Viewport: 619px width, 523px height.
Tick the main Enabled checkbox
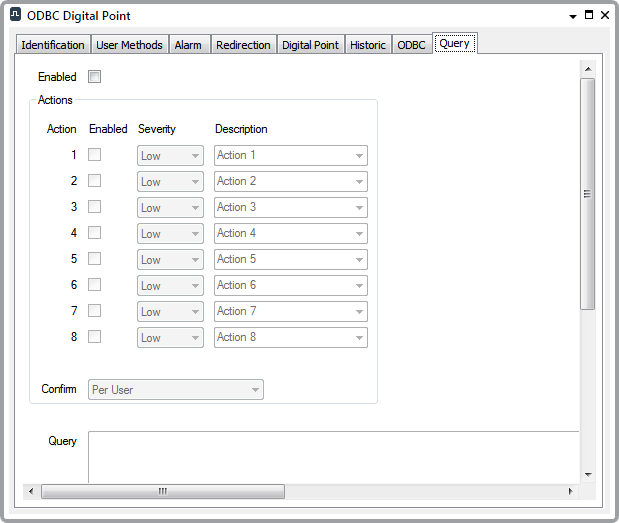click(x=95, y=77)
